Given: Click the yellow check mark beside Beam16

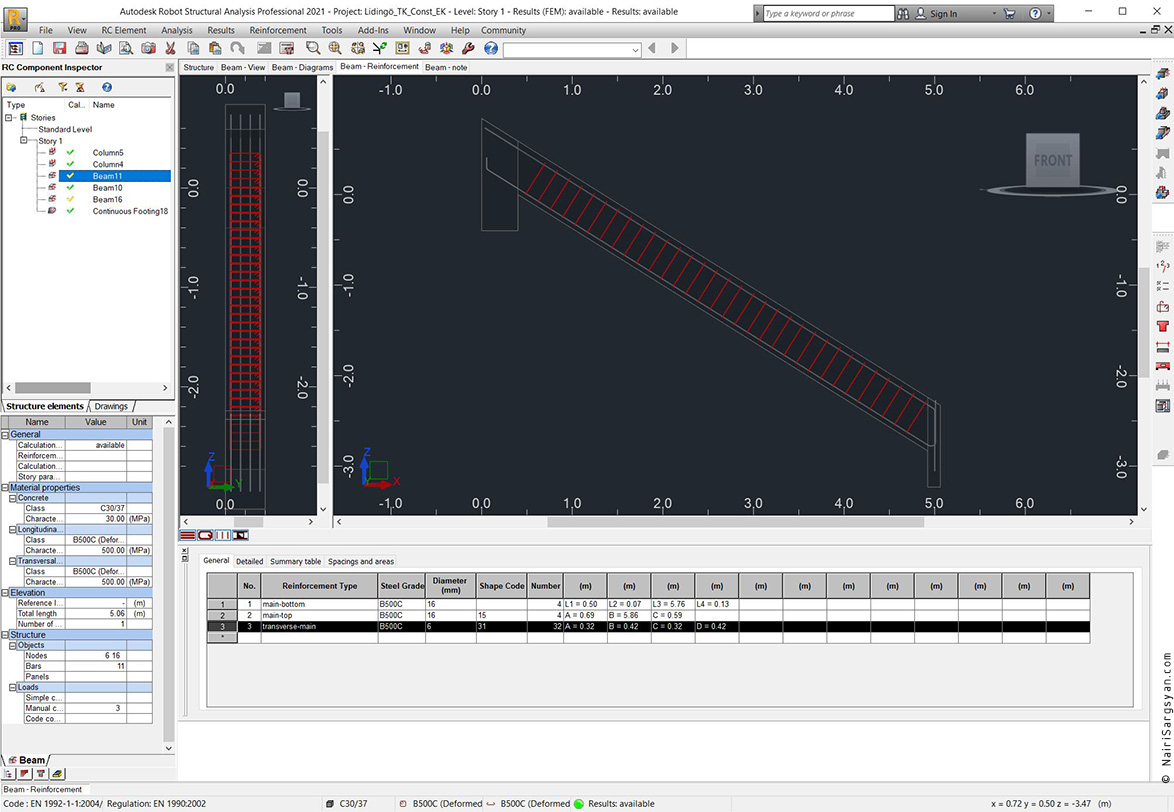Looking at the screenshot, I should [x=70, y=199].
